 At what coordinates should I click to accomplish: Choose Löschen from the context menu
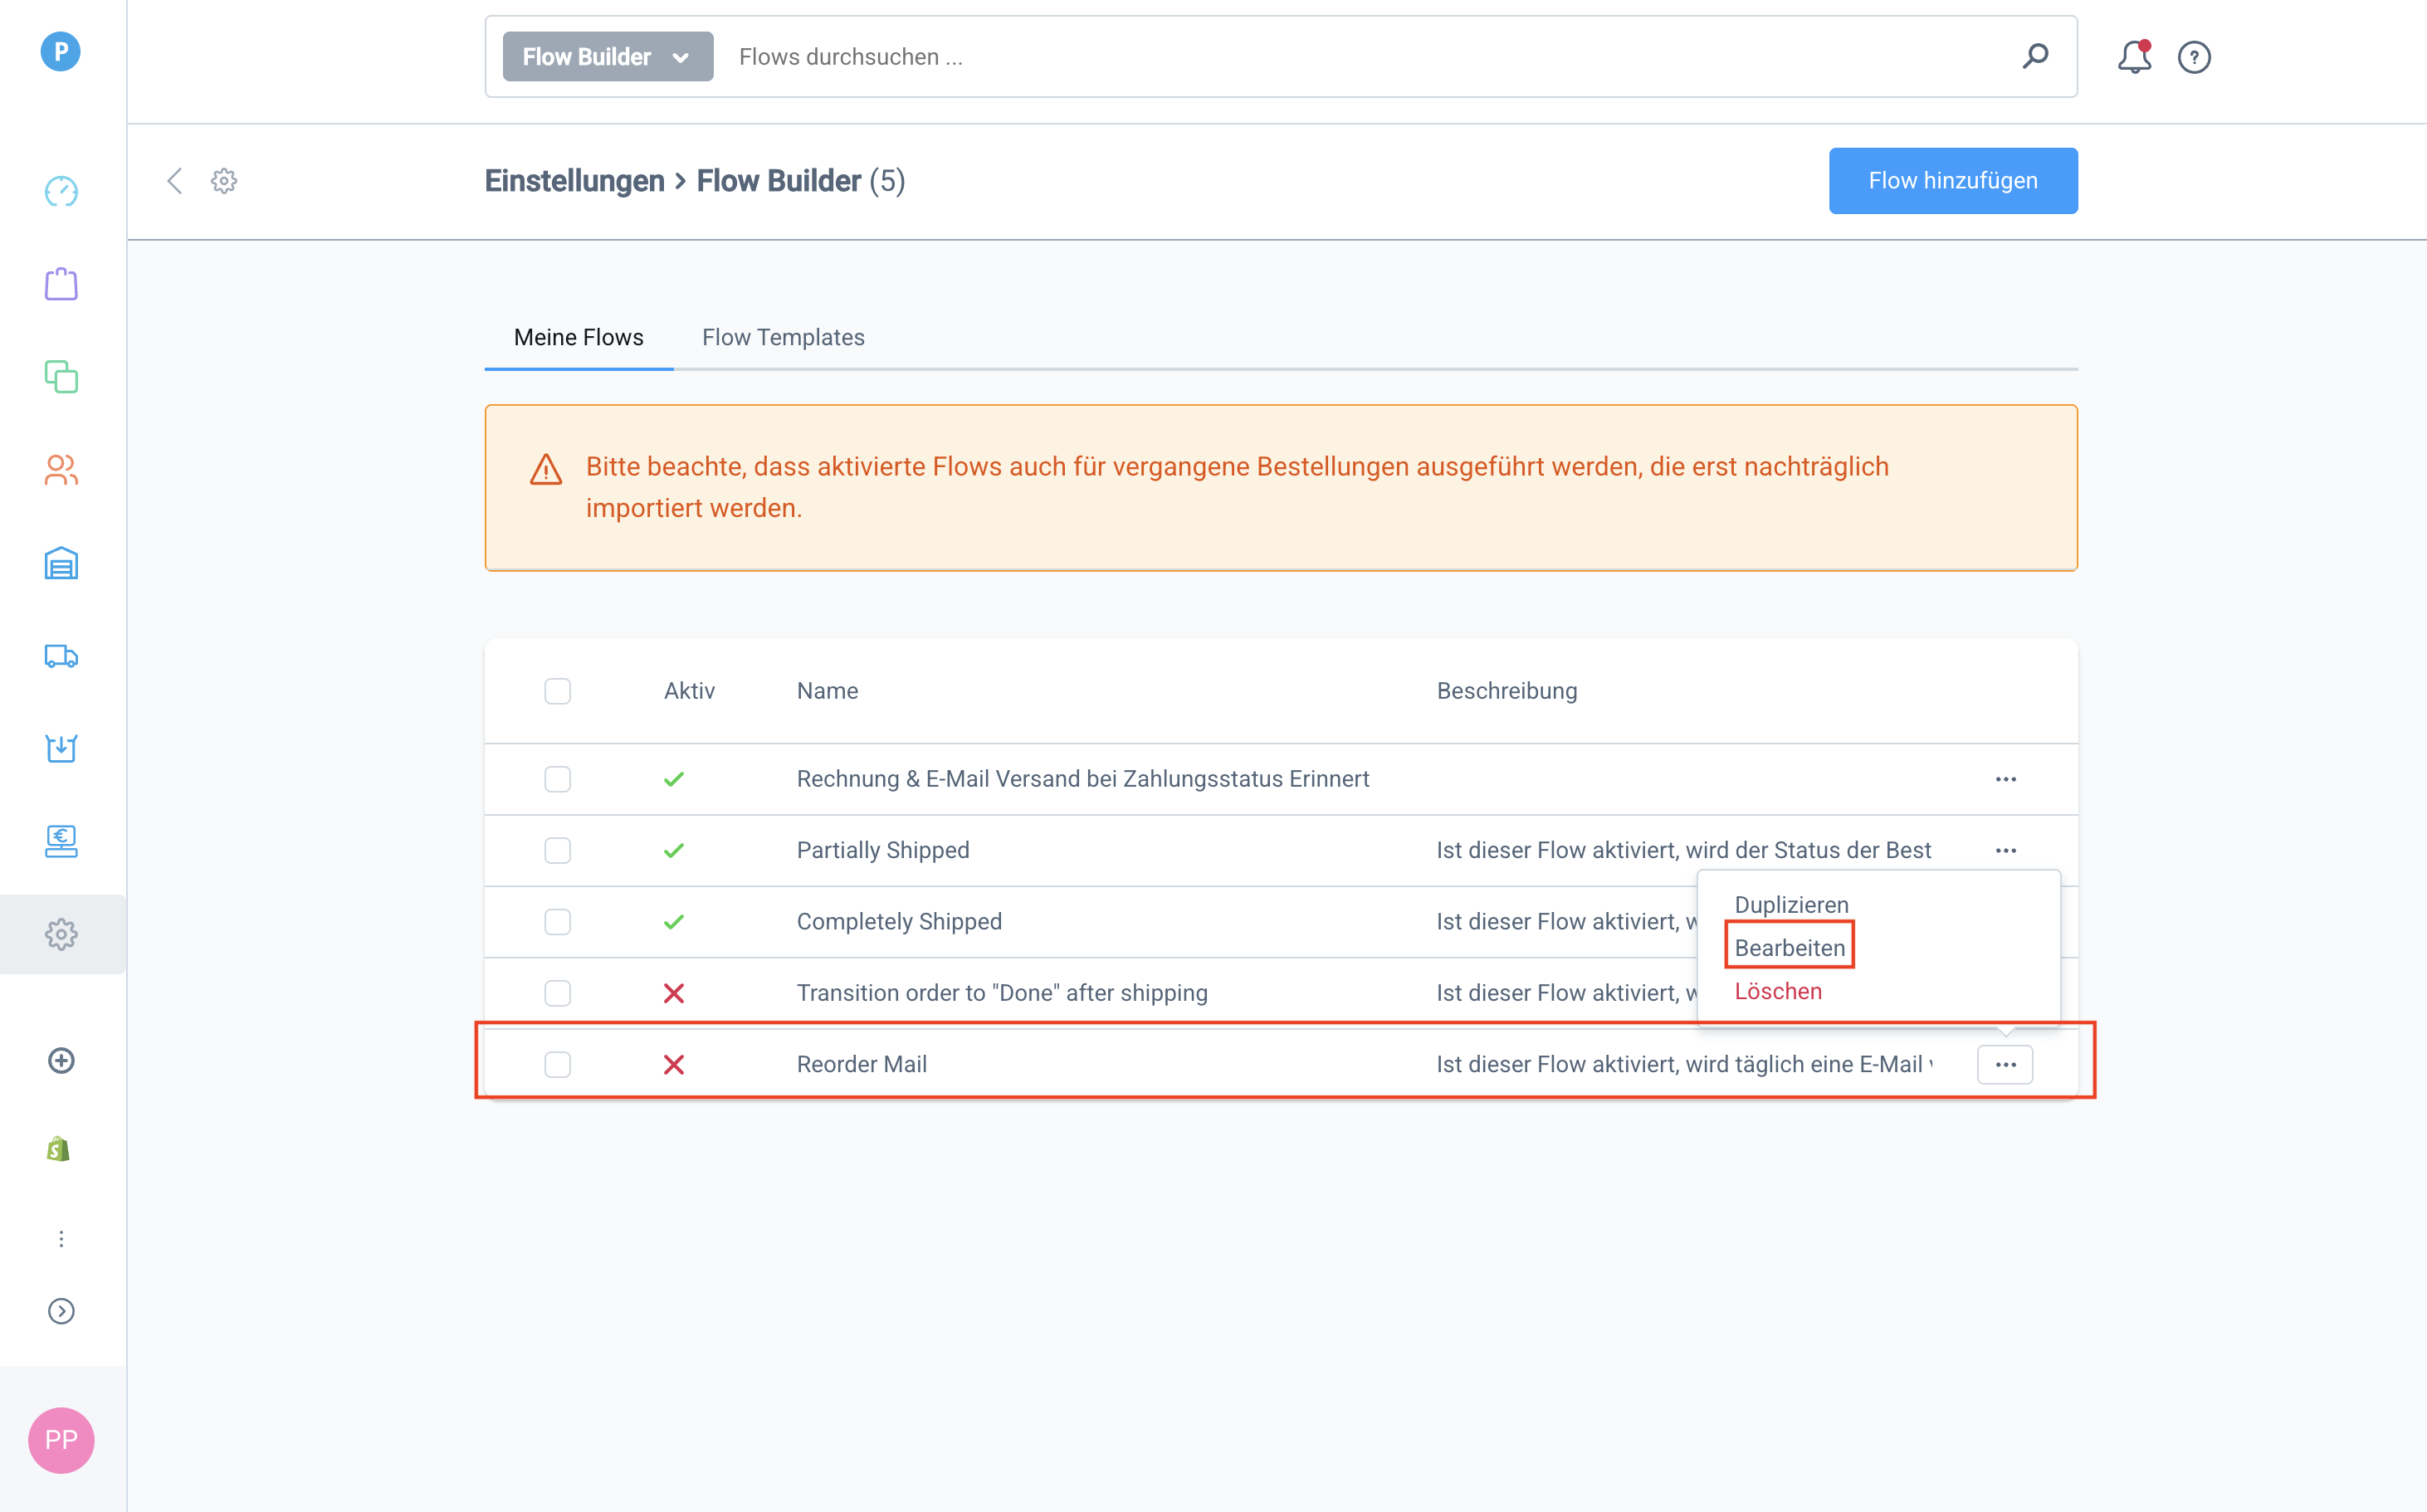pyautogui.click(x=1777, y=991)
